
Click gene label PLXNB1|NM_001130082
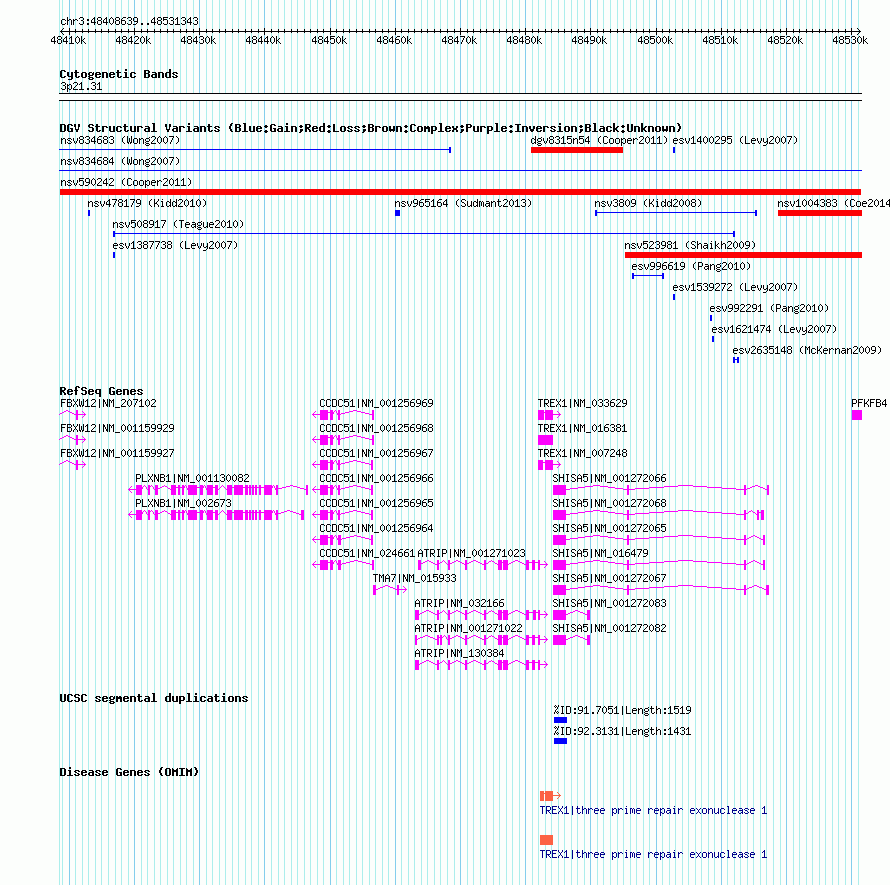pyautogui.click(x=192, y=478)
